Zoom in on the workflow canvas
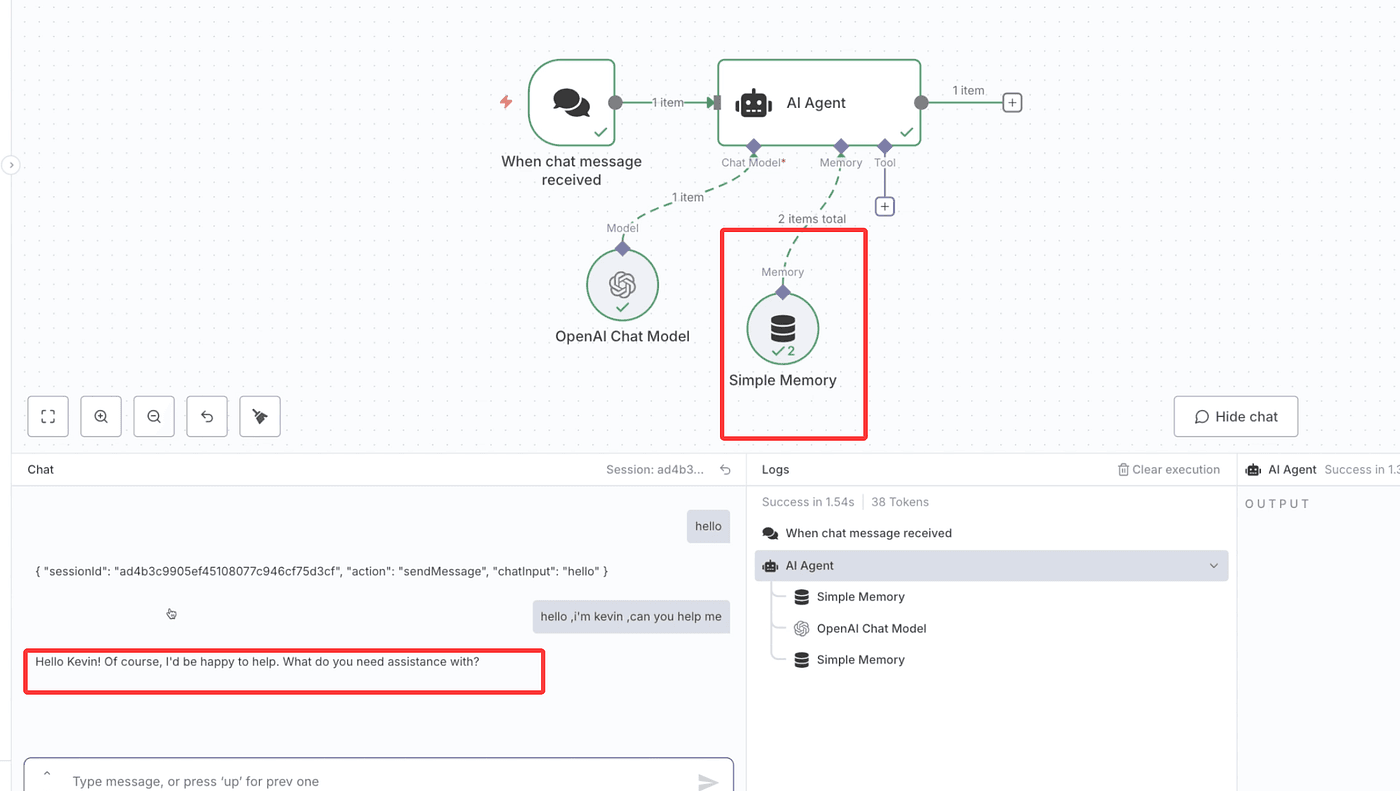 click(101, 417)
